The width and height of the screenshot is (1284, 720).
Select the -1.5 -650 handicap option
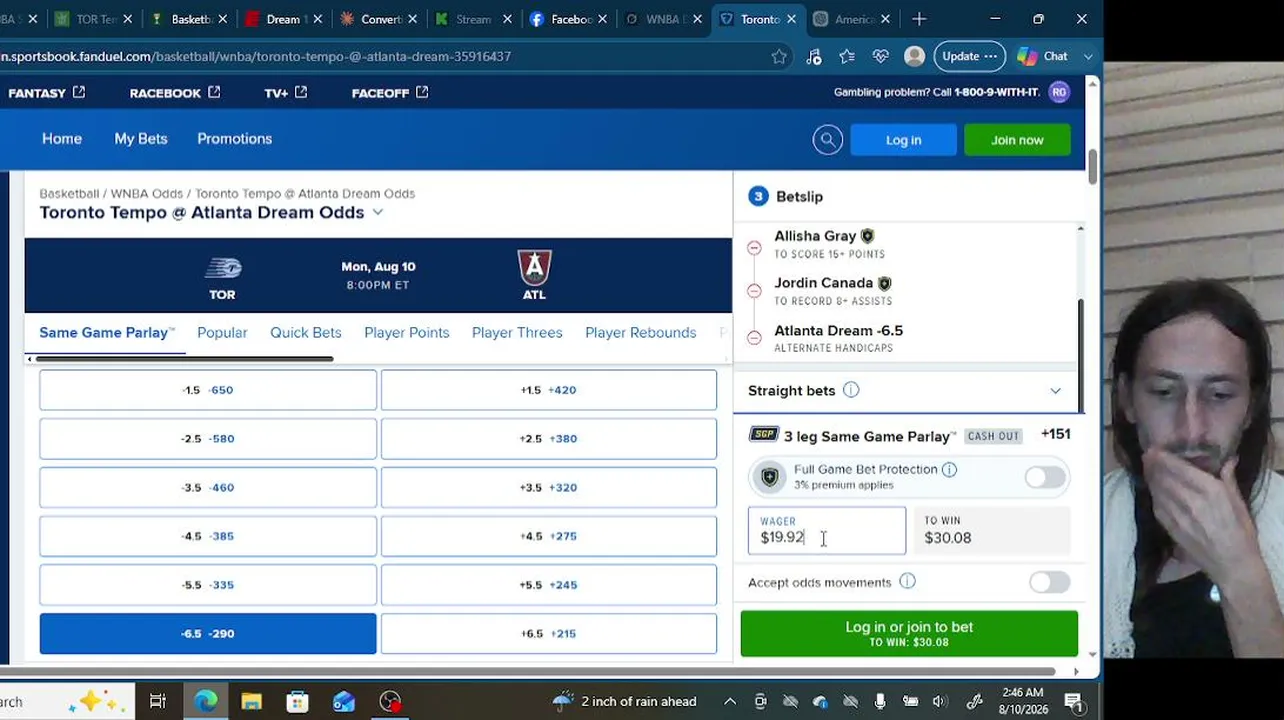tap(208, 390)
